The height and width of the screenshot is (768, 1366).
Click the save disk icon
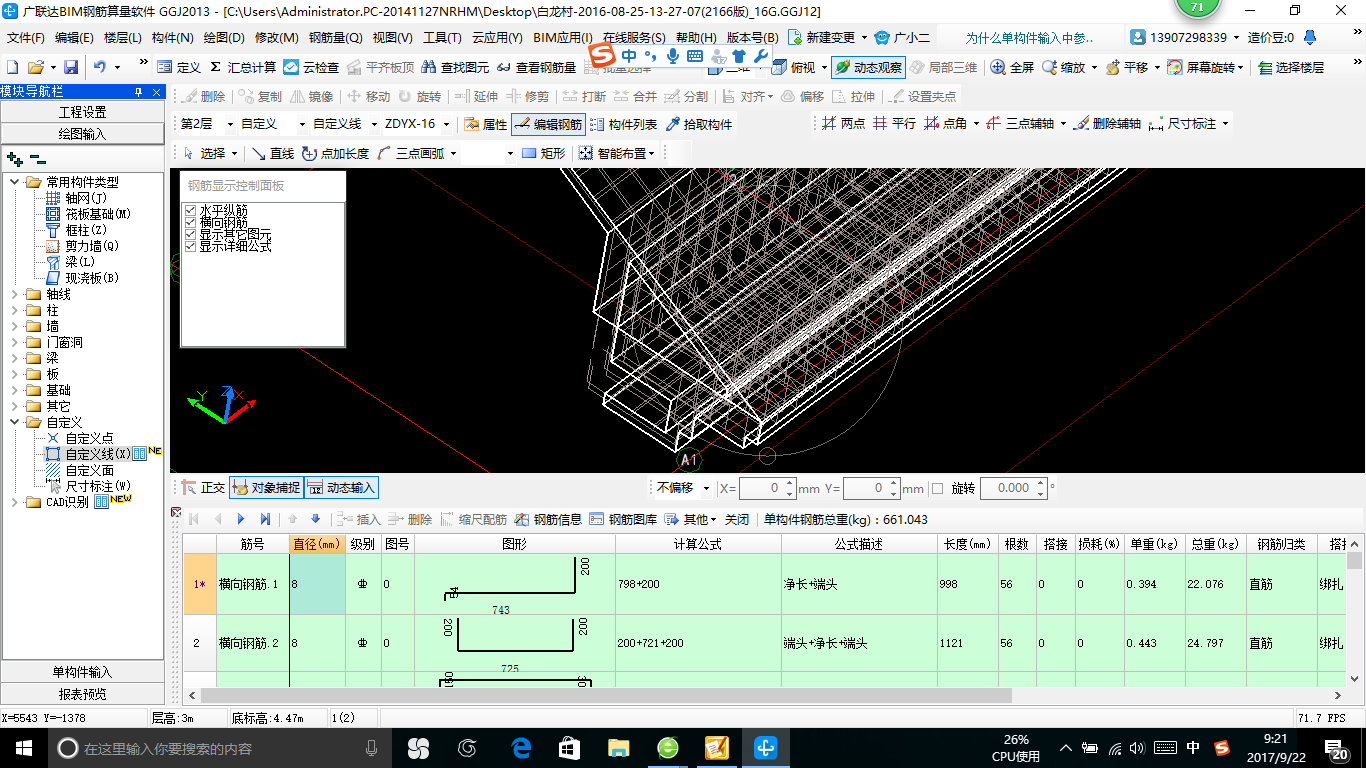[x=71, y=67]
